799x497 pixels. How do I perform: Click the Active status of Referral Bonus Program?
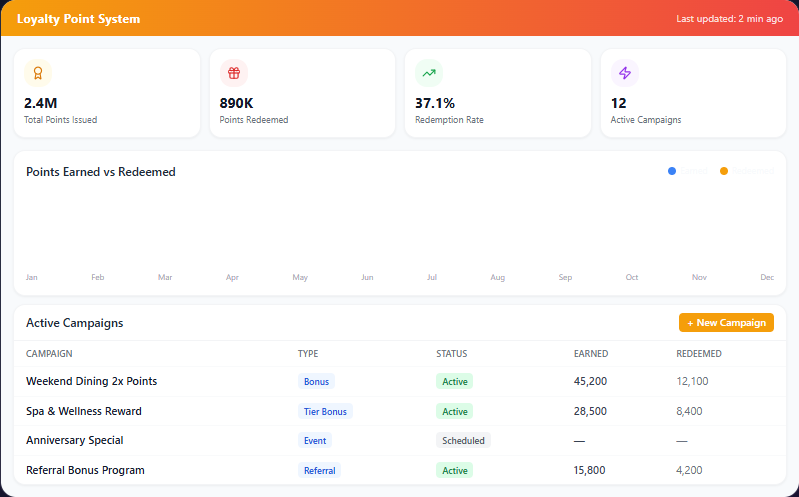[455, 470]
